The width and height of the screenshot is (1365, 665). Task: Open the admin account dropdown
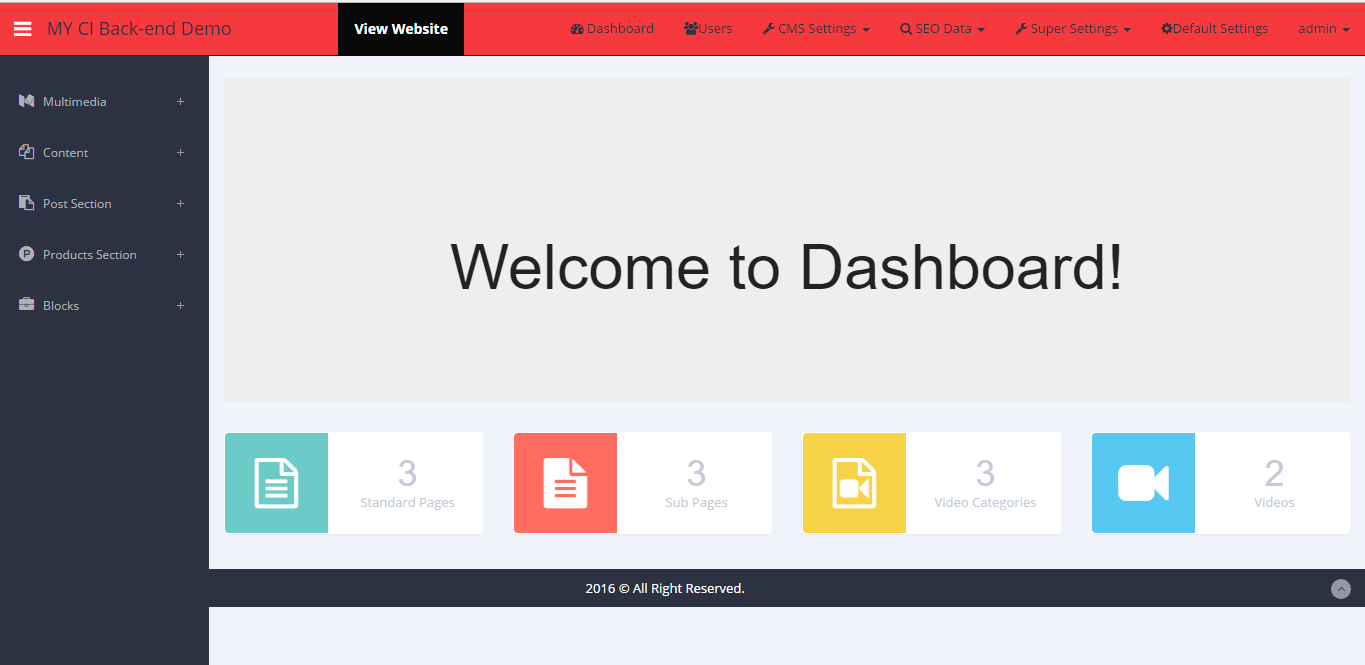(x=1322, y=28)
